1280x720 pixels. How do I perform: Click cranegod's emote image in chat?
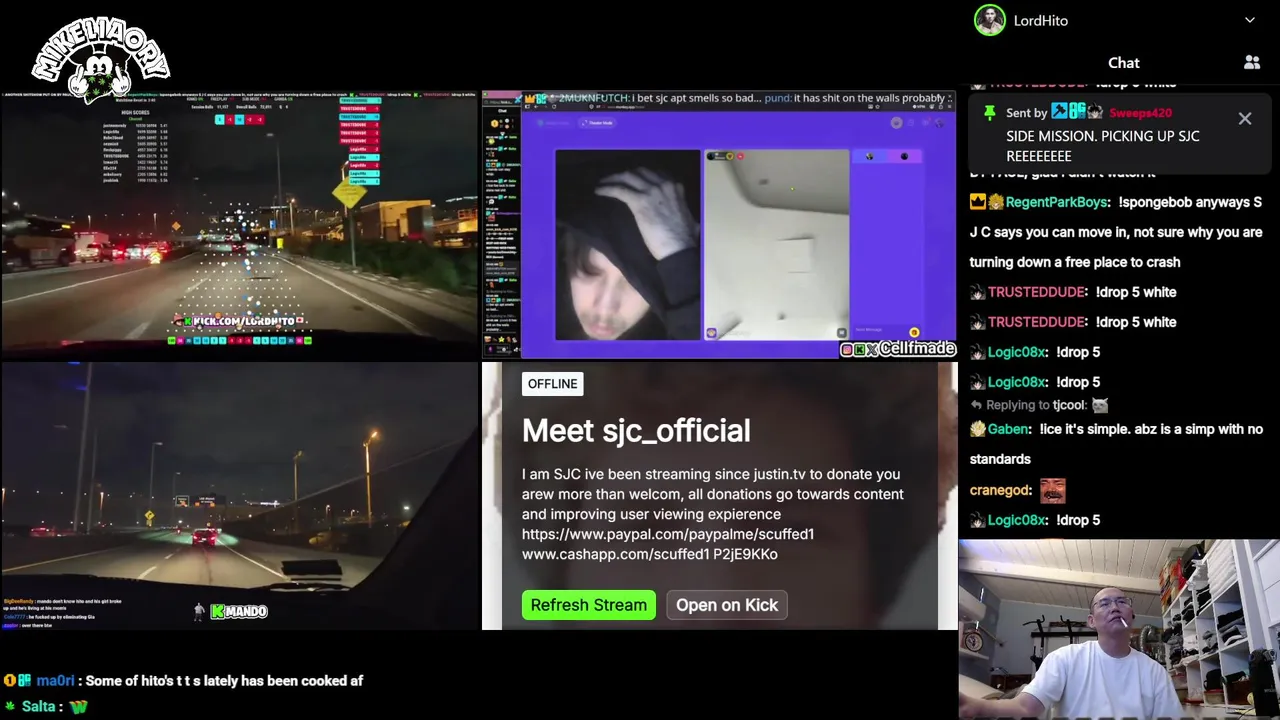click(1053, 490)
